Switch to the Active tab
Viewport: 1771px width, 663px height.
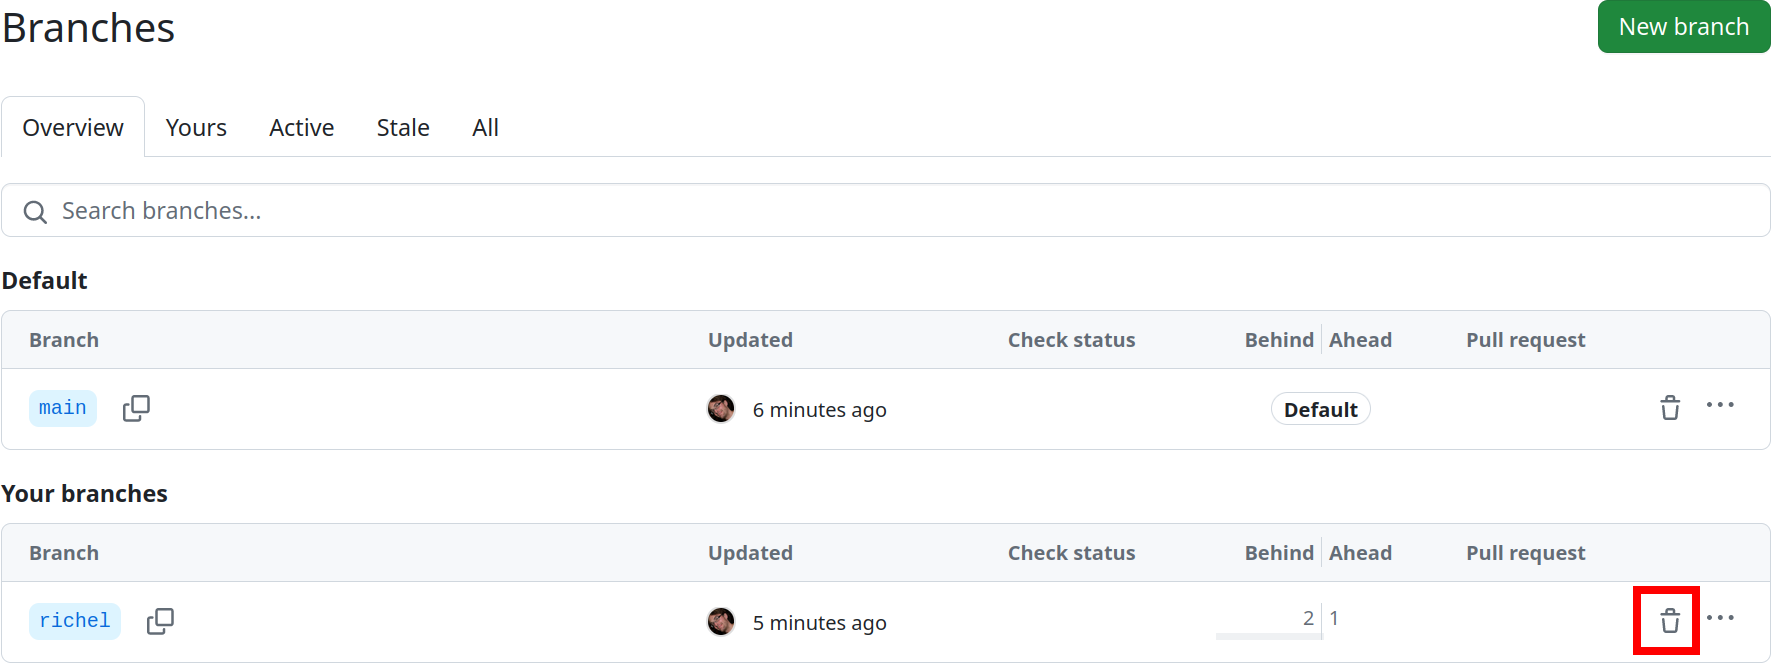pyautogui.click(x=301, y=127)
